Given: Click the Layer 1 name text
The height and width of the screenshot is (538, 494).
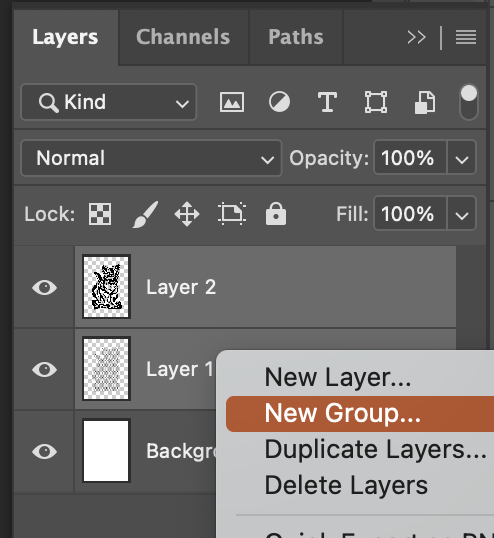Looking at the screenshot, I should [180, 370].
